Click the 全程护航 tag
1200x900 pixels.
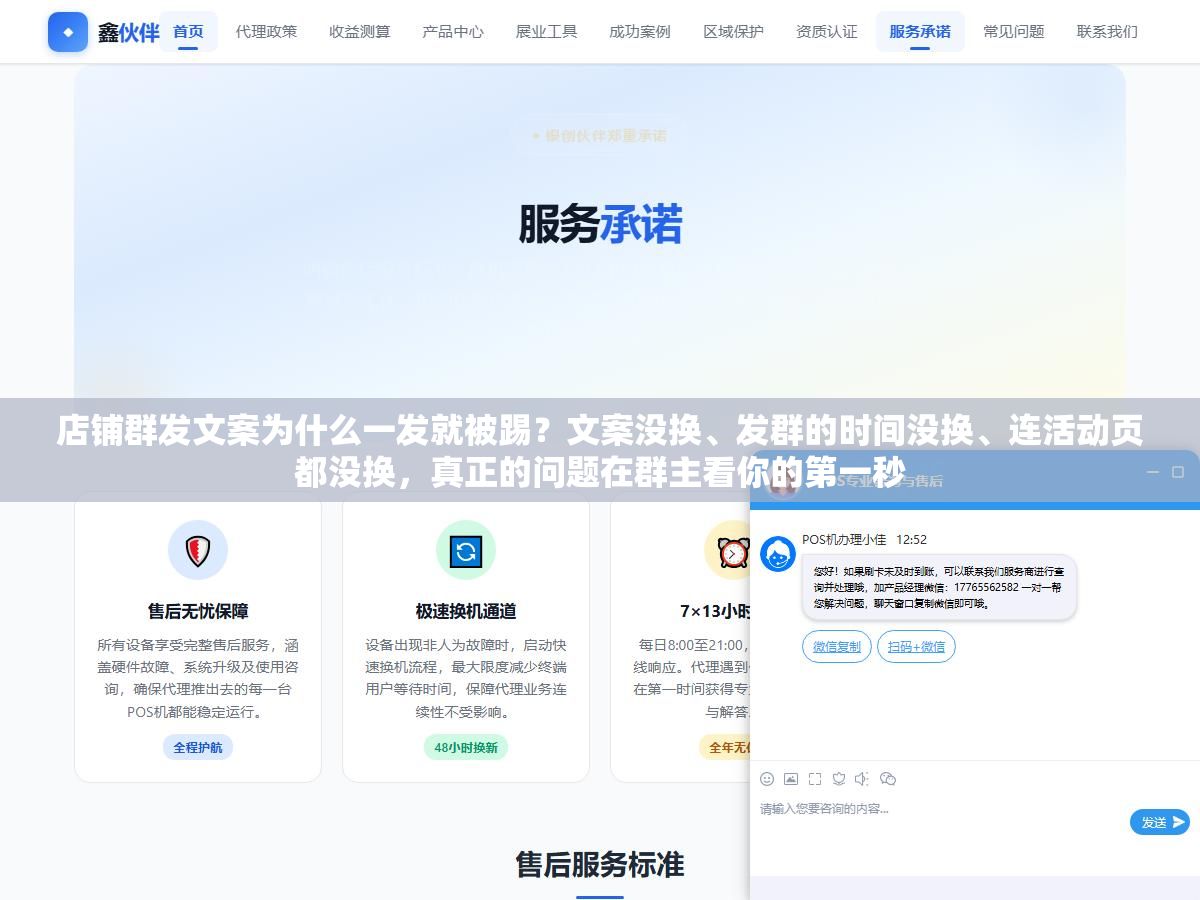(x=198, y=747)
